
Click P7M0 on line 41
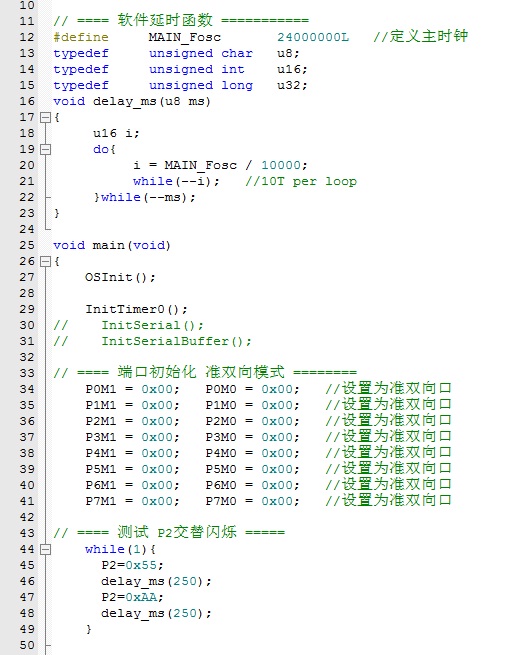[221, 501]
